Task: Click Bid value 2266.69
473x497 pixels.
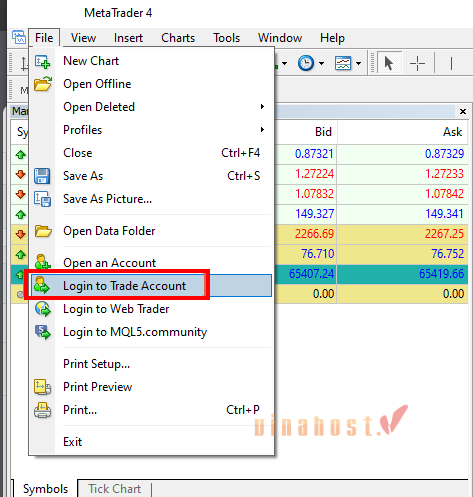Action: click(314, 234)
